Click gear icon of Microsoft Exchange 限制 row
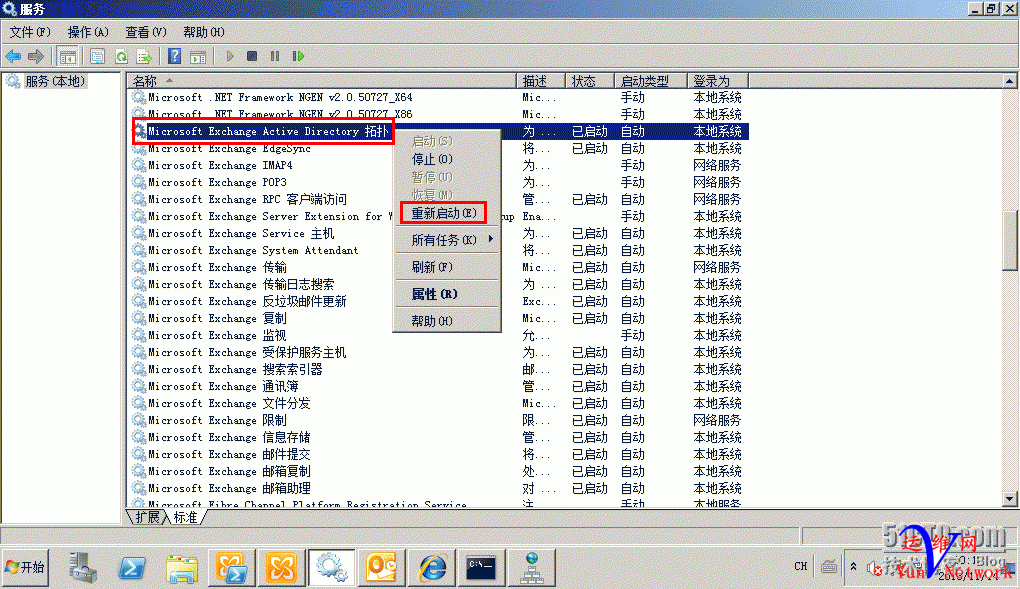 (x=139, y=420)
